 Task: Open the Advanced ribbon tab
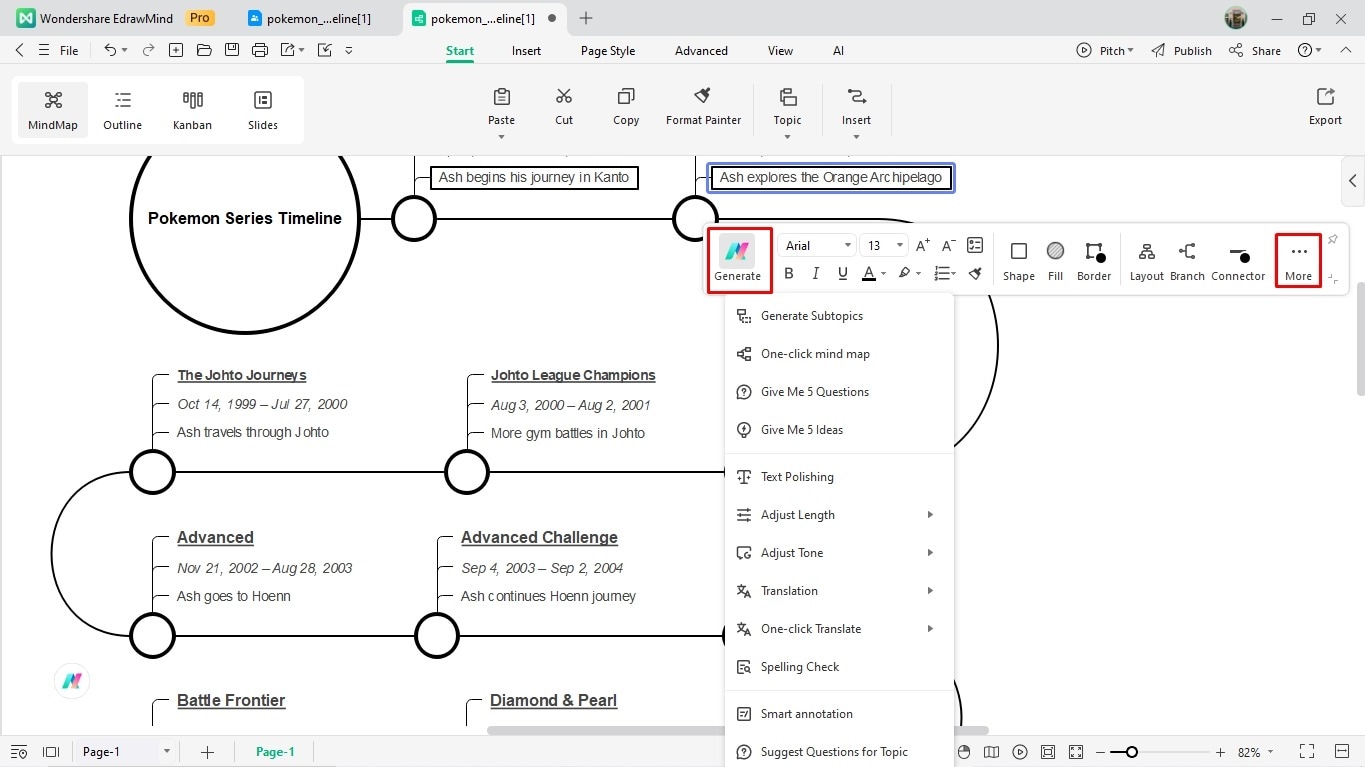coord(701,51)
